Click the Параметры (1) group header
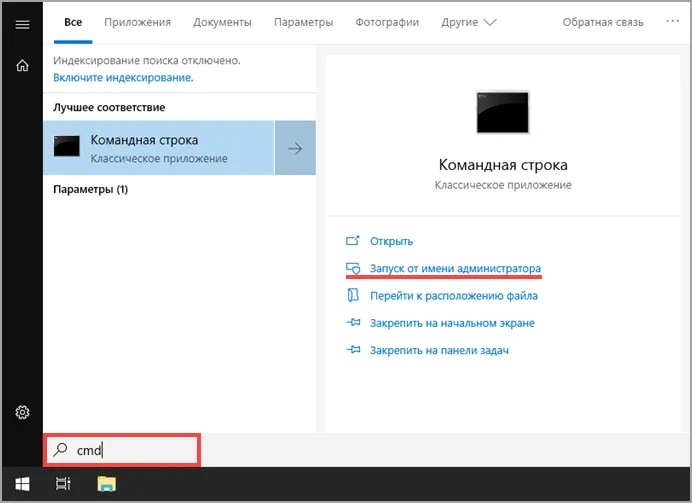 tap(90, 189)
